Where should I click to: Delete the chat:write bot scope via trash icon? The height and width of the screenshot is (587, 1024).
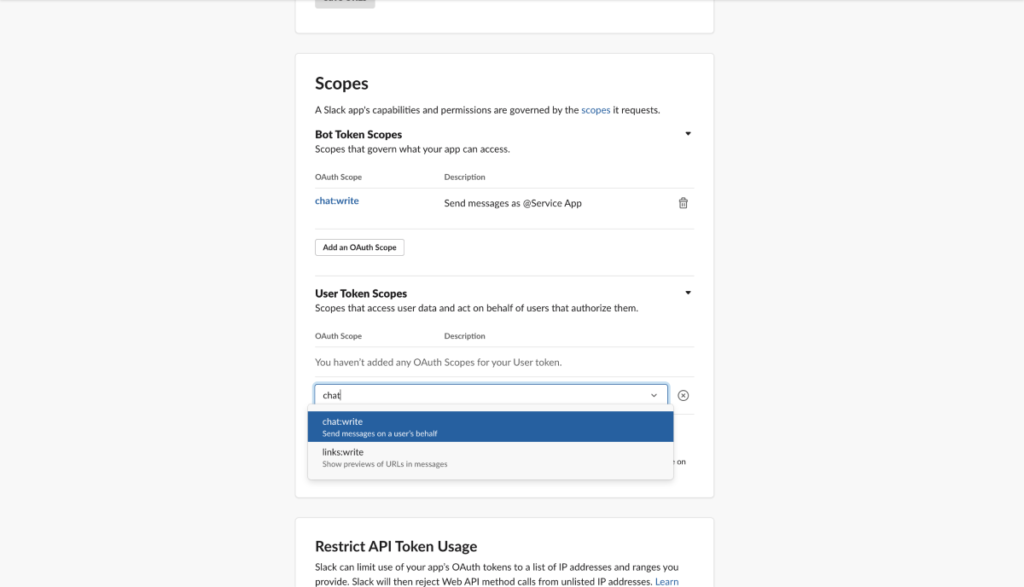(x=683, y=203)
